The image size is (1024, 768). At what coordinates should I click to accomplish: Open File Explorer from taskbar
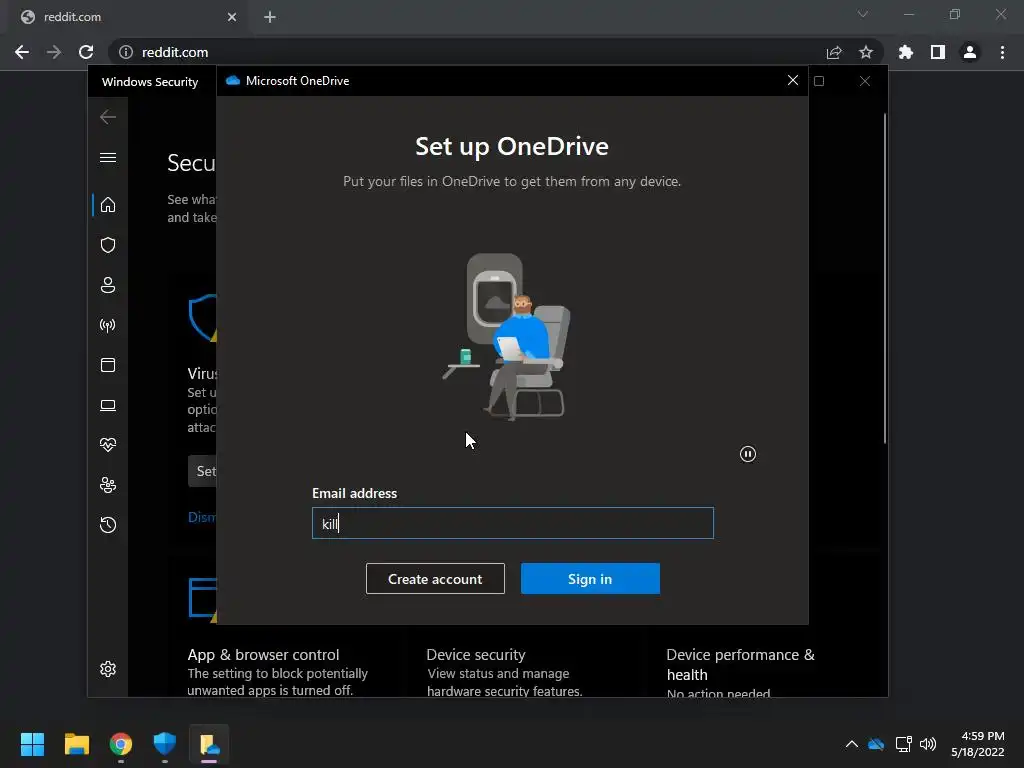[x=76, y=744]
